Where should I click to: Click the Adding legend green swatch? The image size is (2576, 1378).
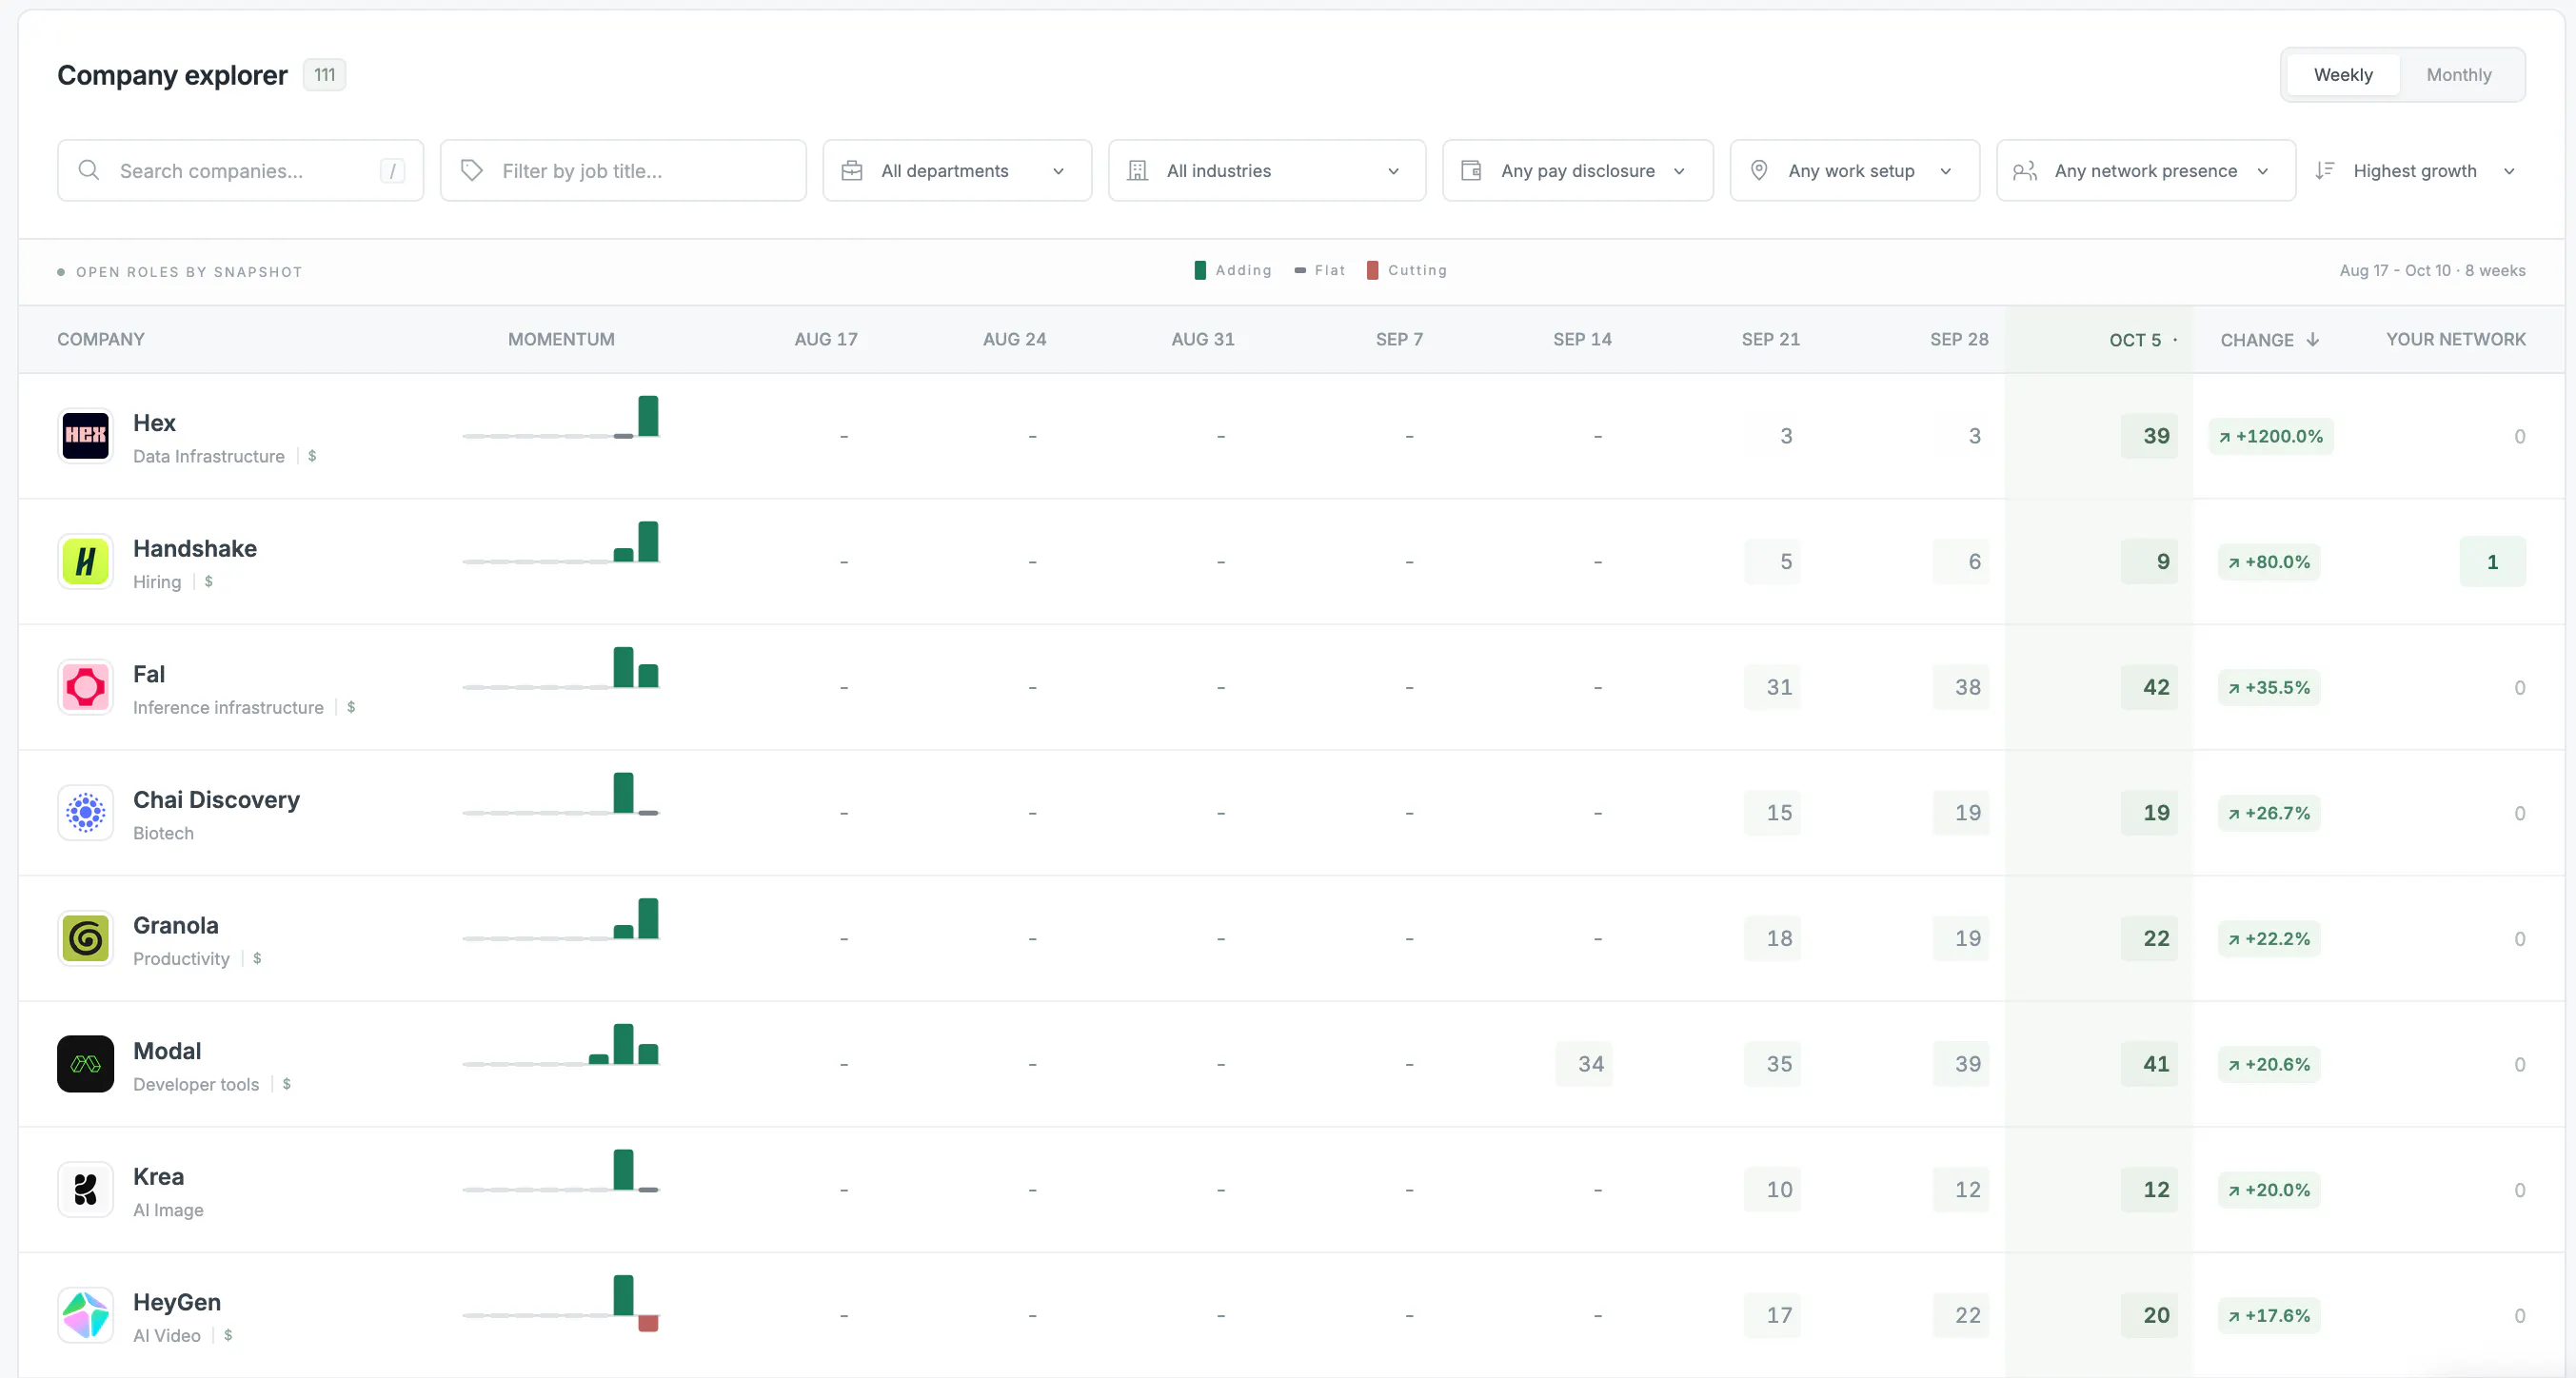point(1200,270)
